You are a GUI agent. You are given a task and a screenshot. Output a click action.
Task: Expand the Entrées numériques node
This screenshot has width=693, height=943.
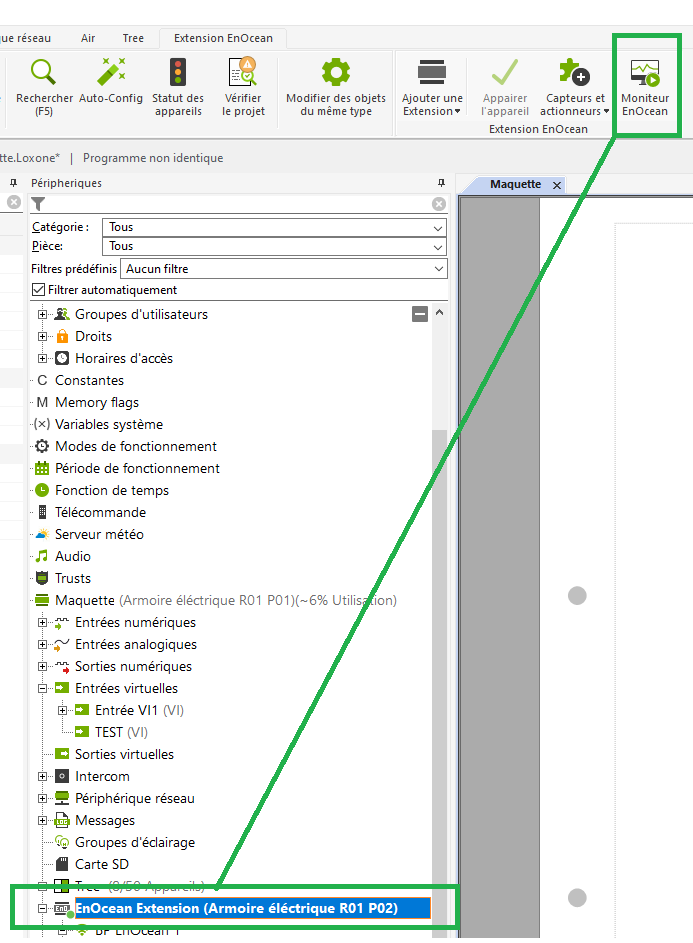[x=43, y=623]
